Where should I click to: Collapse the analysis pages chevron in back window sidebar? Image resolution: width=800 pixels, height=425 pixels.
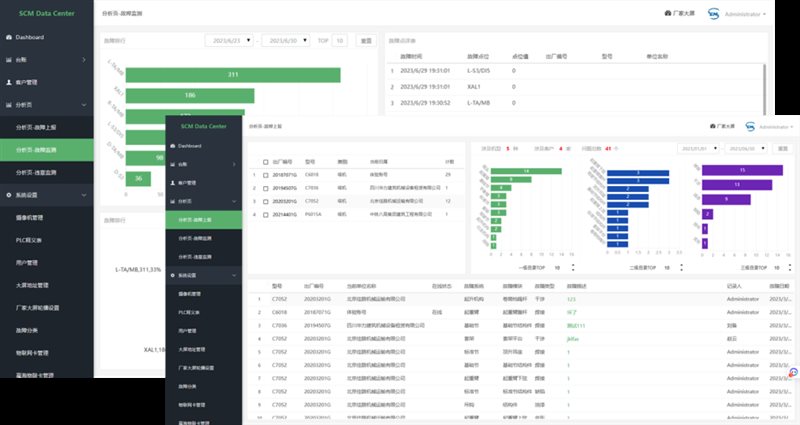coord(84,105)
